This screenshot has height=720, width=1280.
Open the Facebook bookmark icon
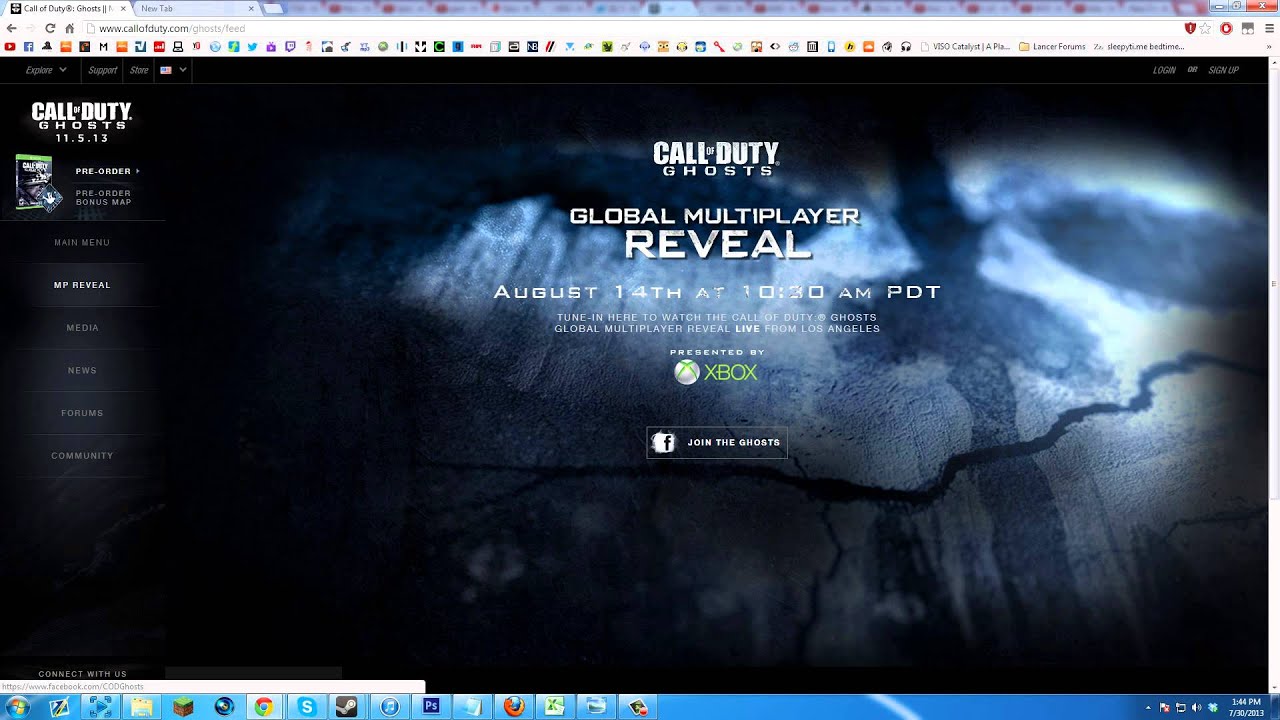click(28, 46)
